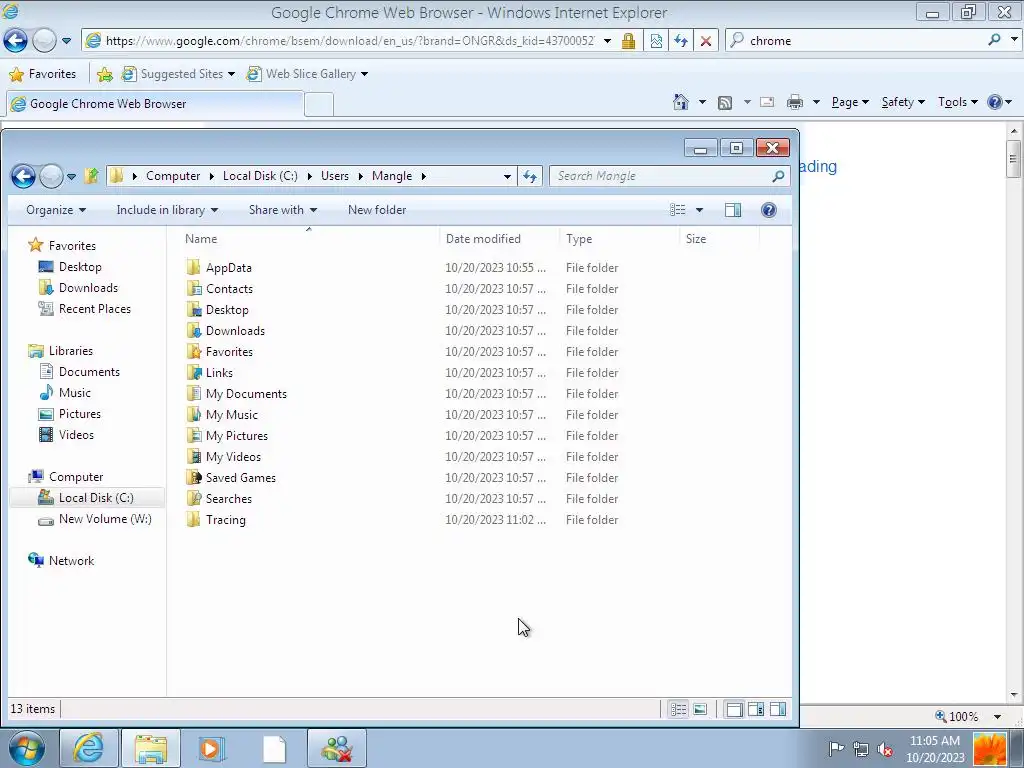Change view with Explorer view icon

point(678,210)
